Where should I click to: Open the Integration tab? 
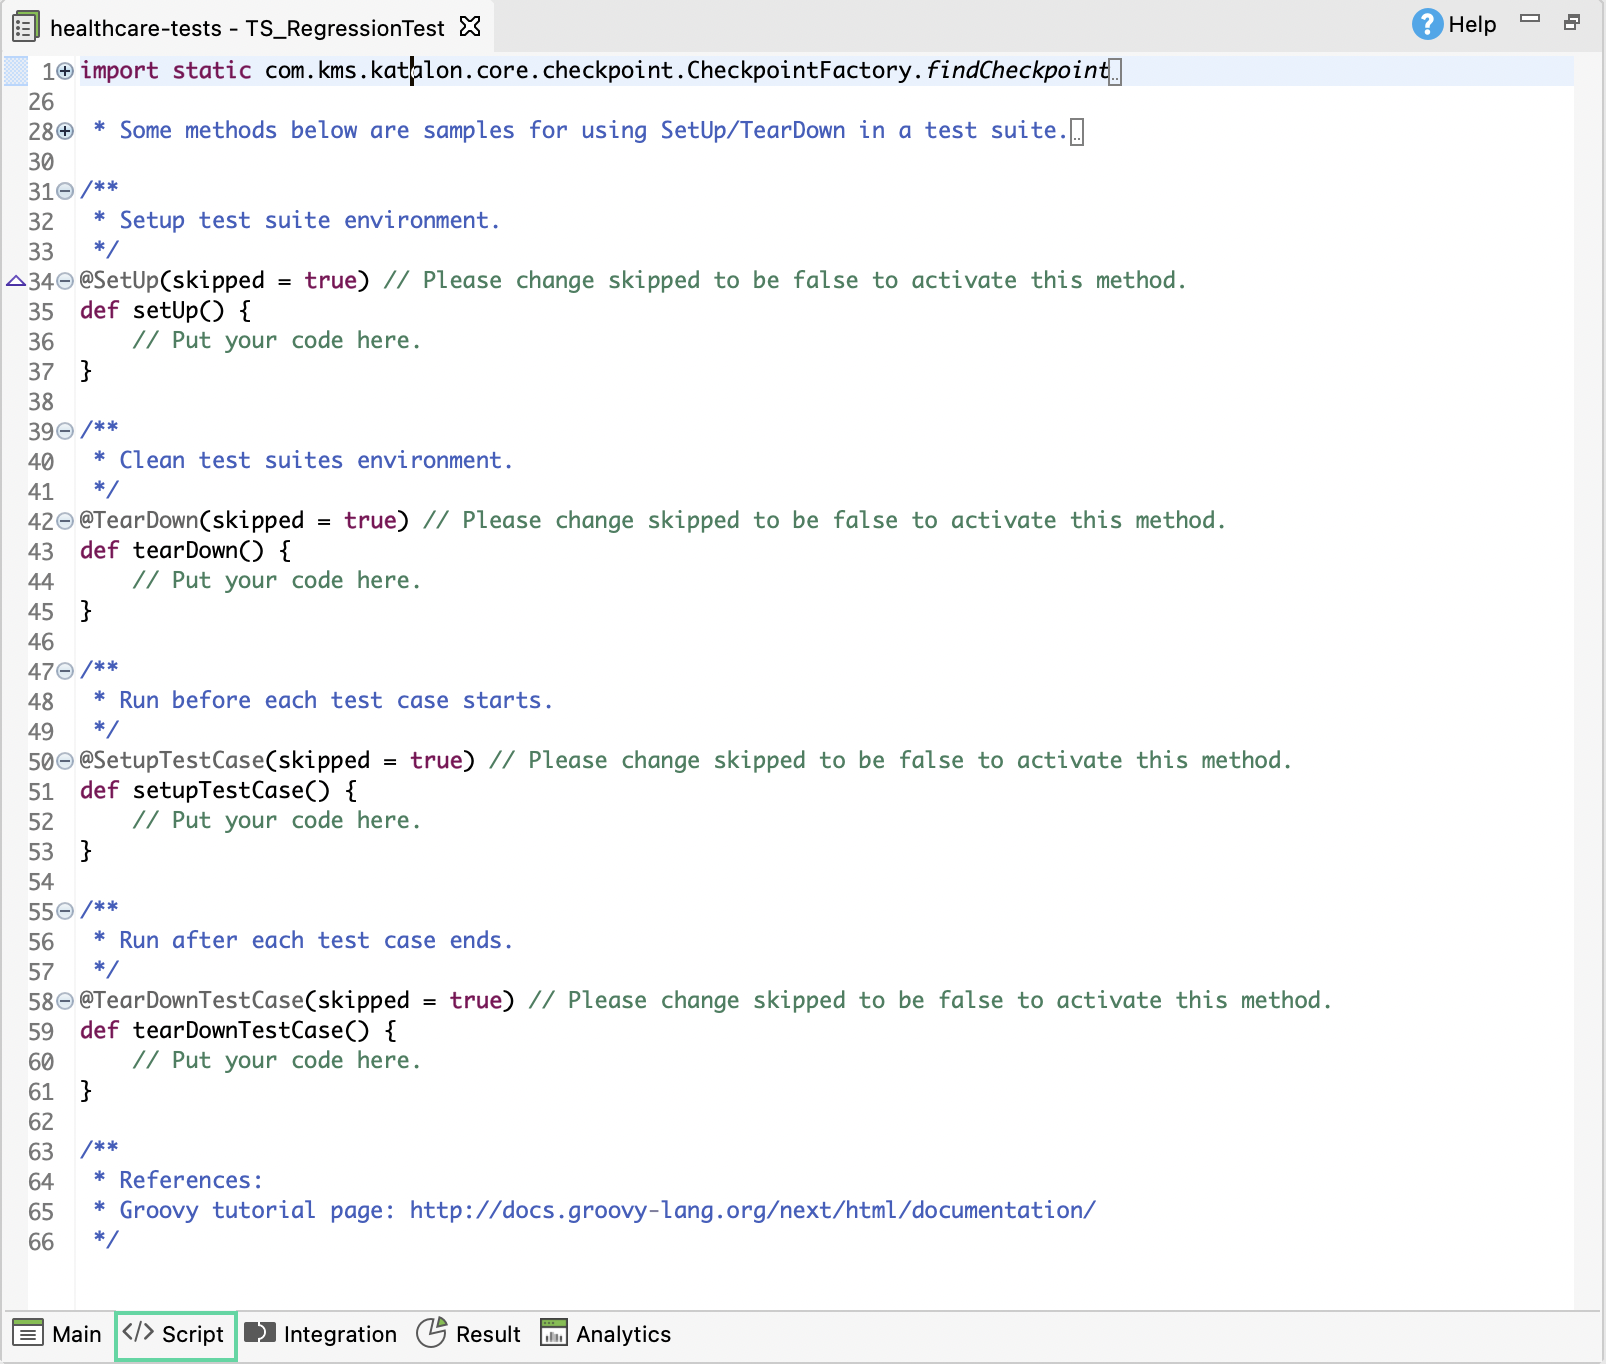click(321, 1334)
